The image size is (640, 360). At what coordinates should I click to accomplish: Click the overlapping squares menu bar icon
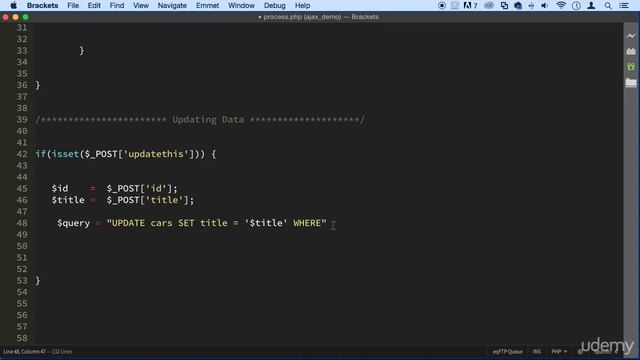coord(504,5)
